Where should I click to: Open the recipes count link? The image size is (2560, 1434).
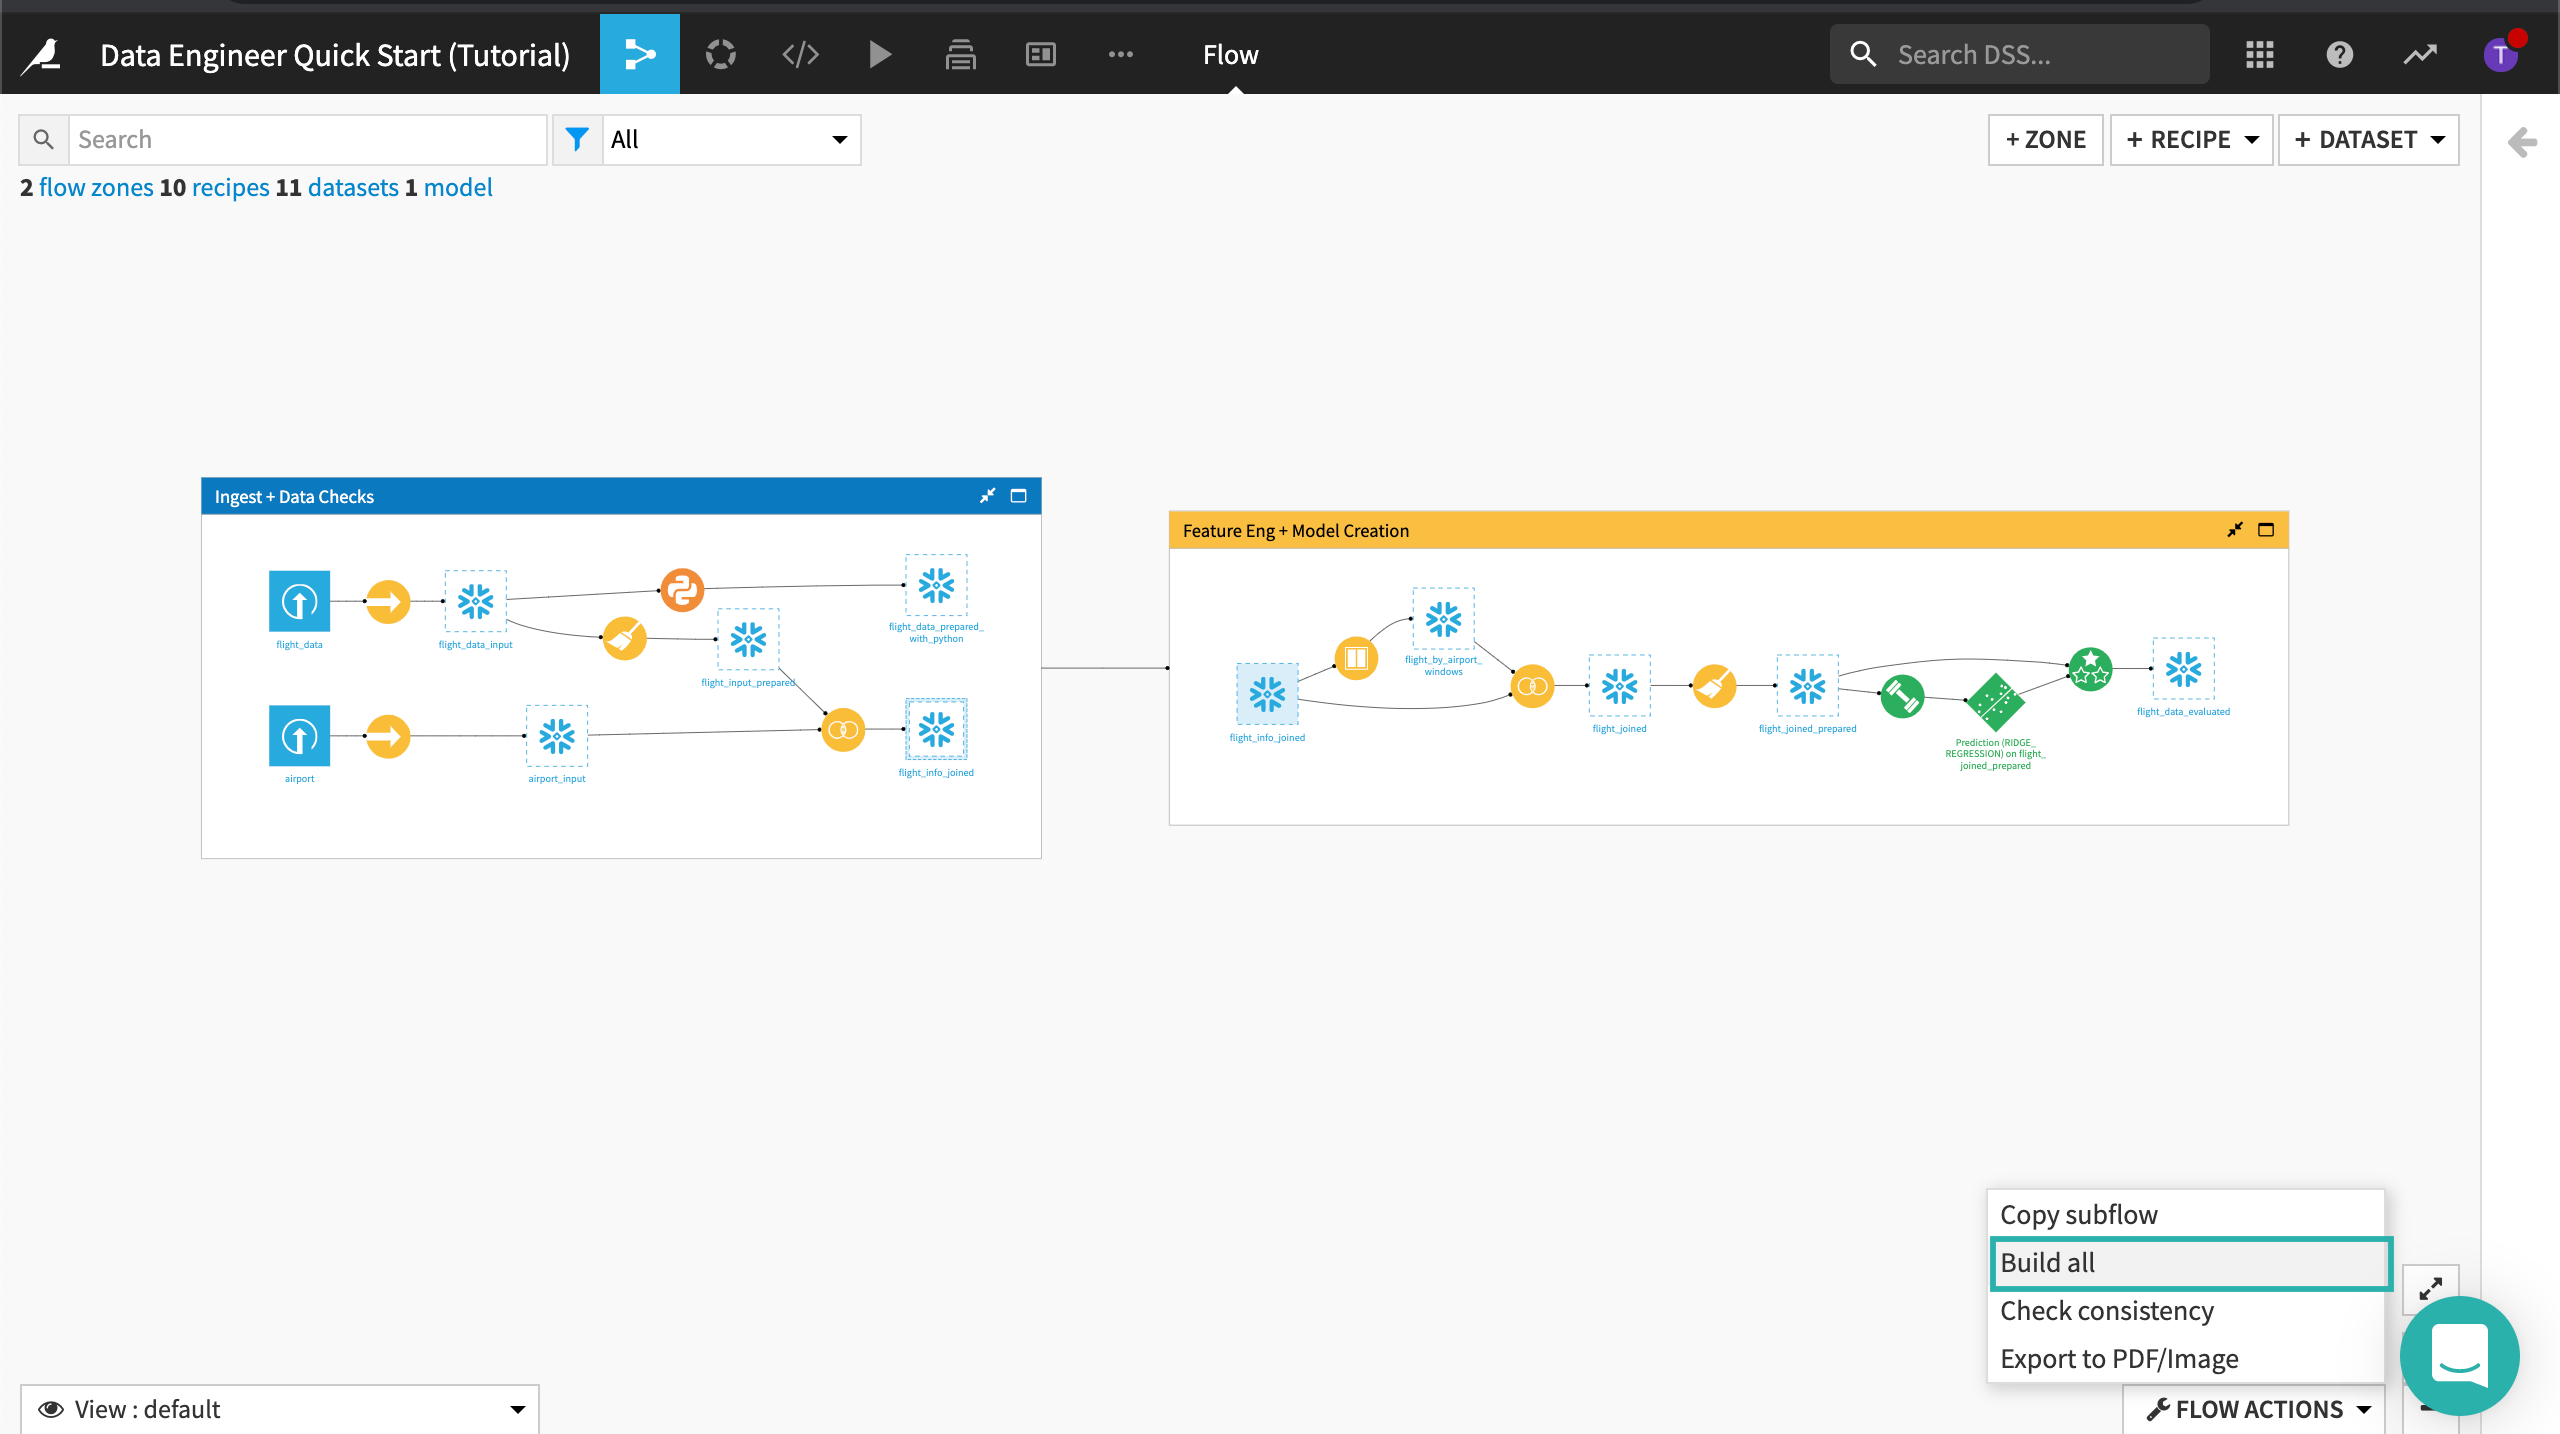[x=230, y=187]
